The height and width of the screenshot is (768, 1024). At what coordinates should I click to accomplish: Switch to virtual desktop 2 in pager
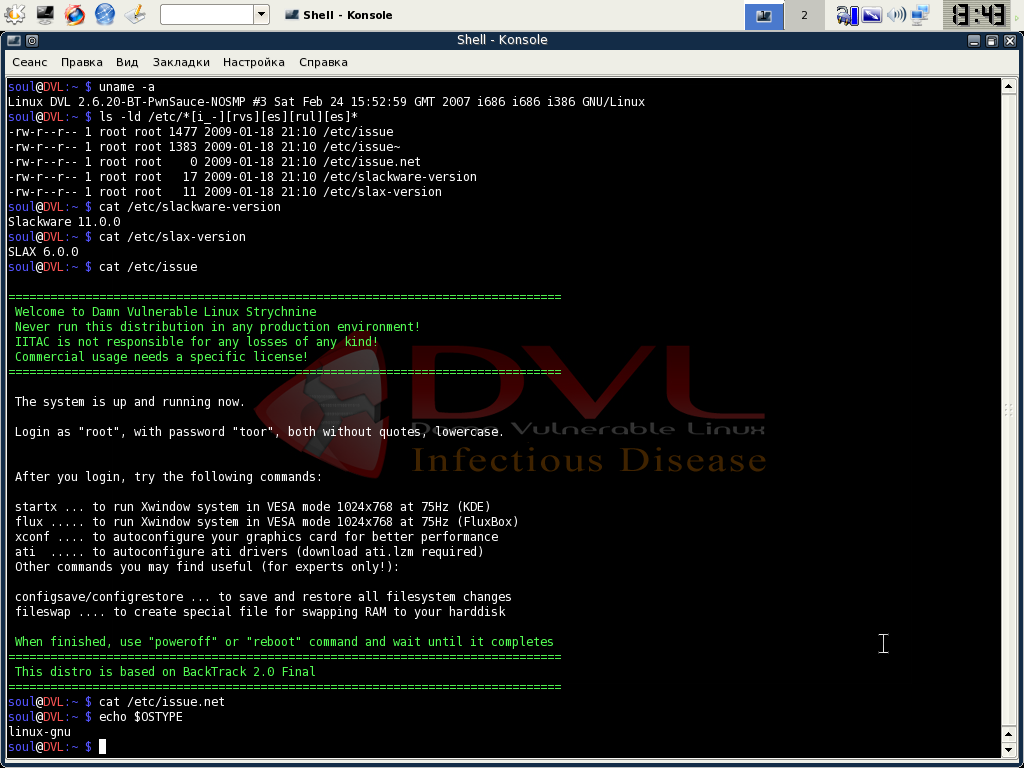coord(804,15)
